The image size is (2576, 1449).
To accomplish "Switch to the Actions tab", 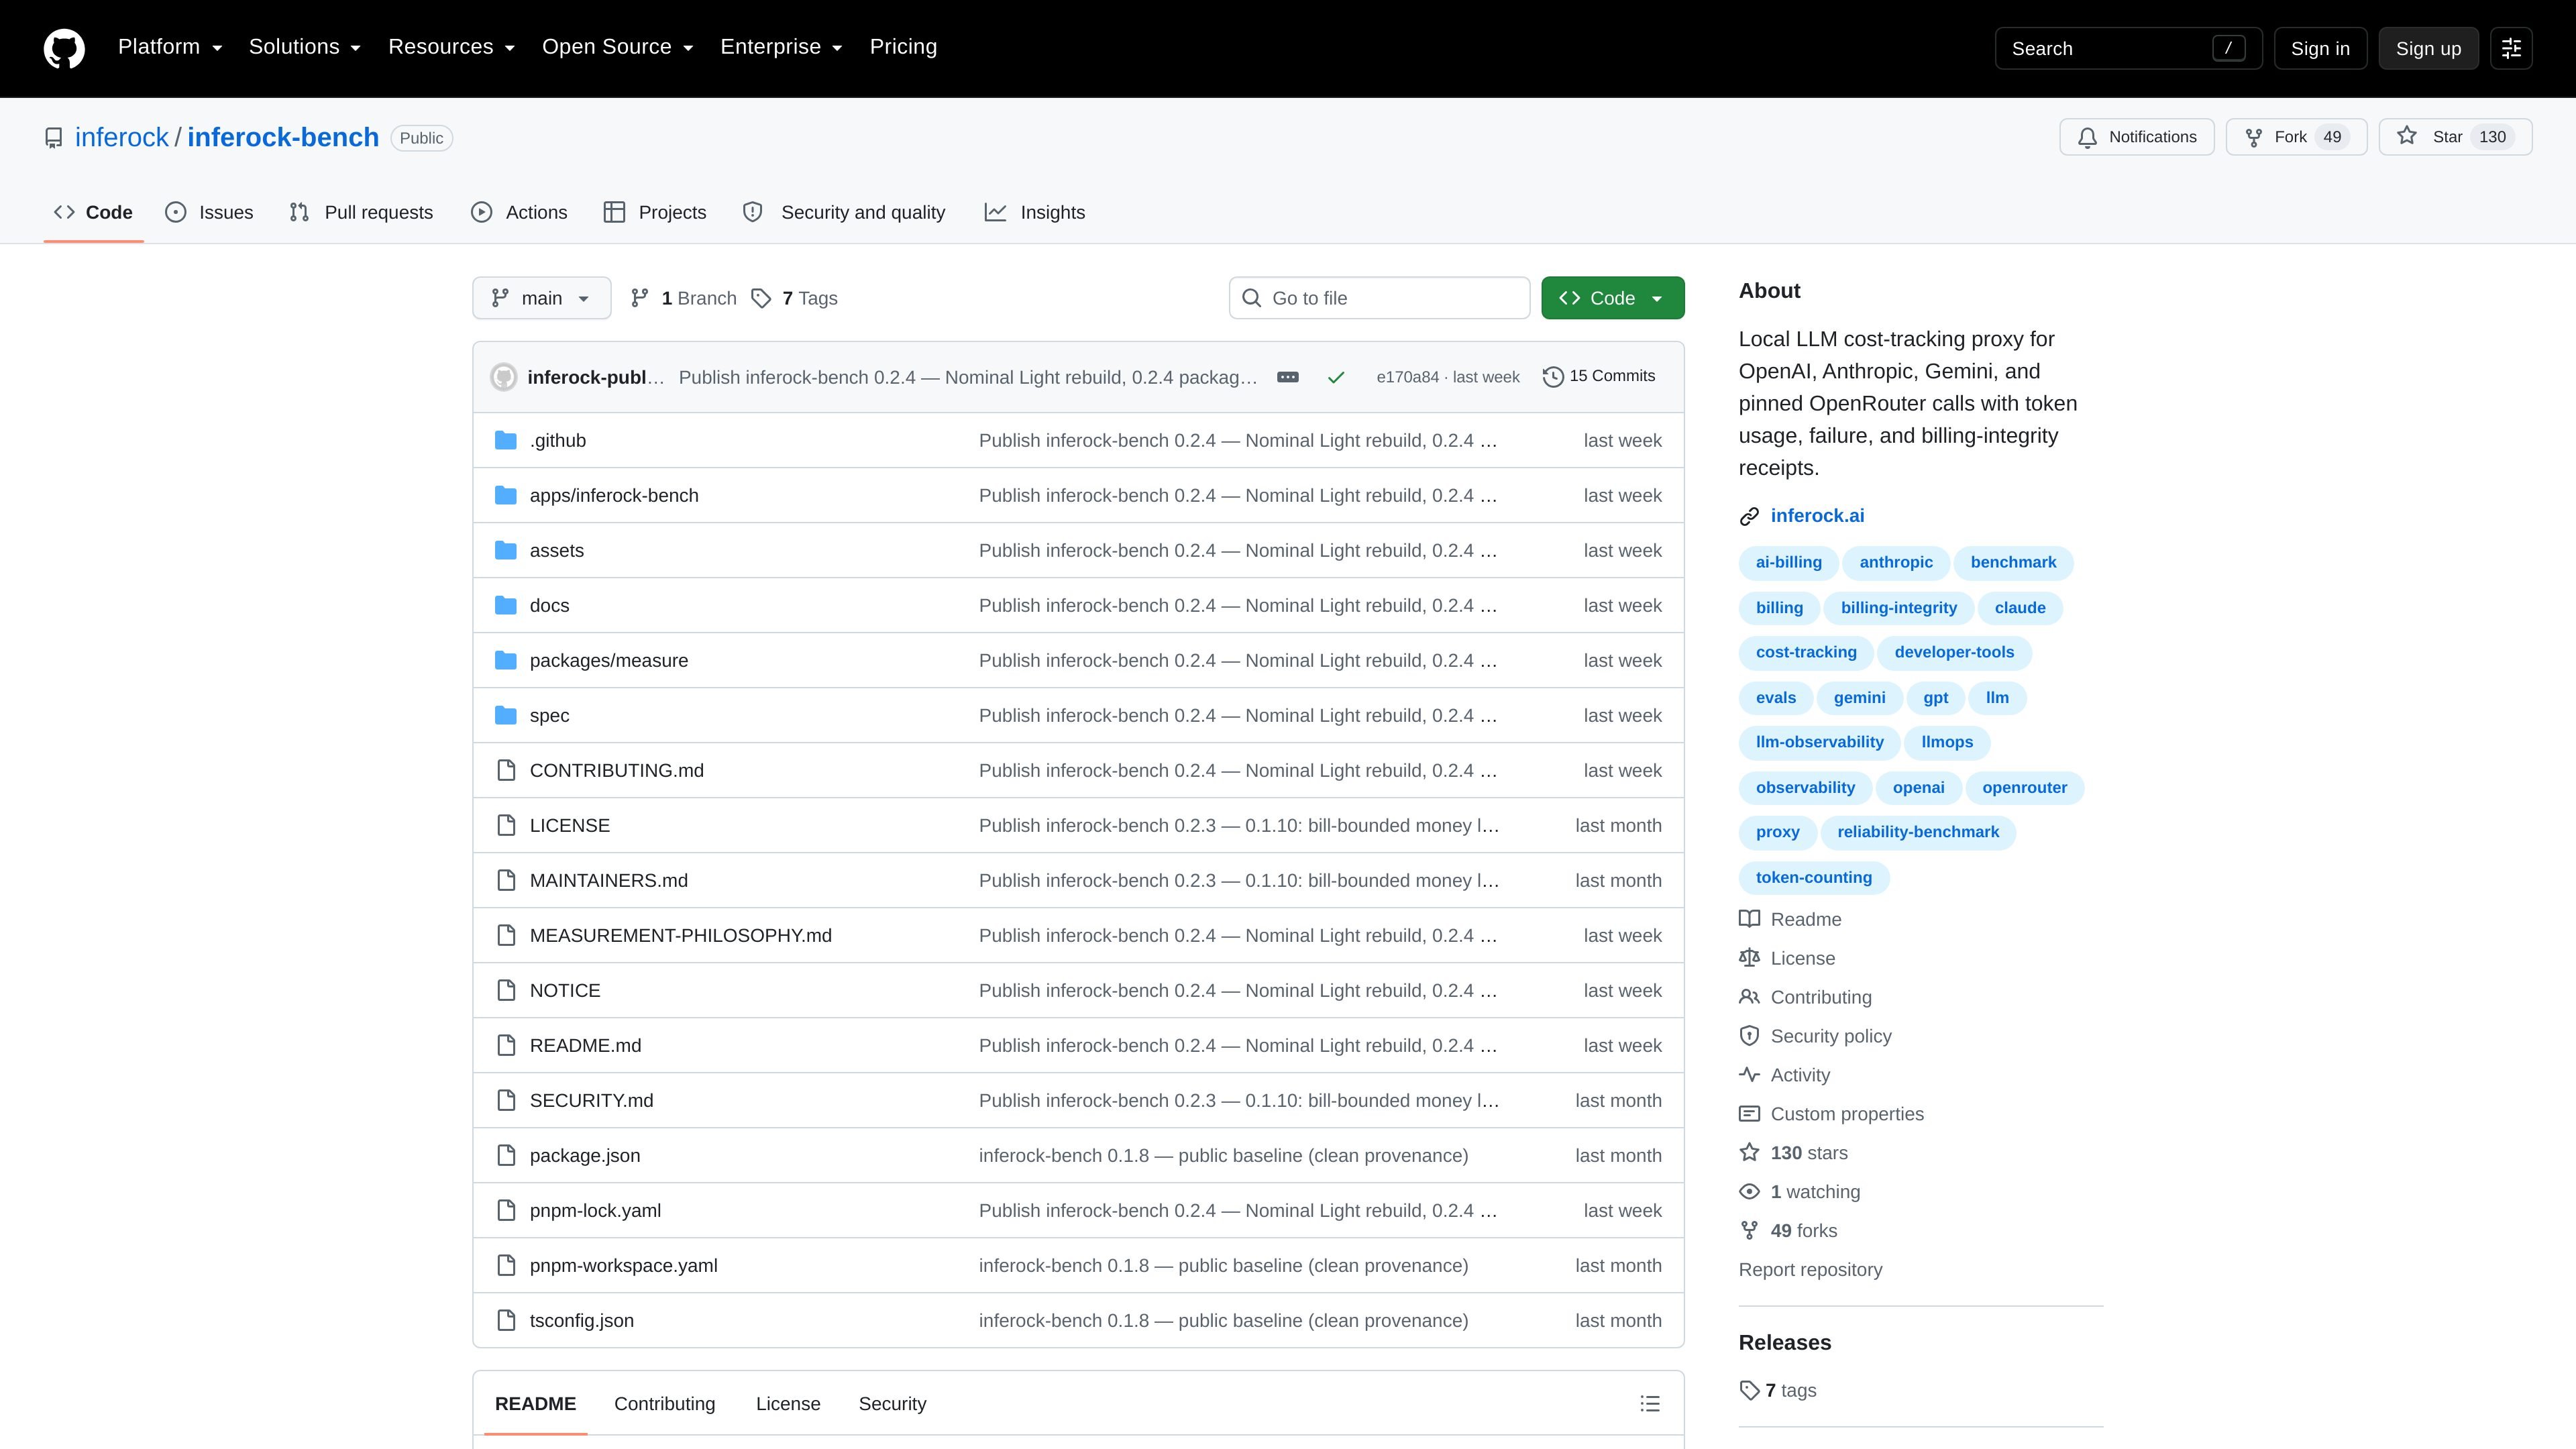I will pyautogui.click(x=519, y=212).
